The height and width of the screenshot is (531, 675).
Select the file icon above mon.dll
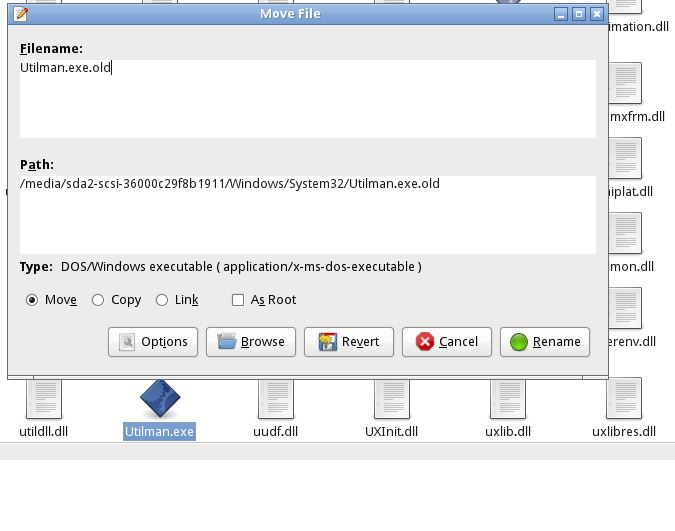click(x=625, y=233)
